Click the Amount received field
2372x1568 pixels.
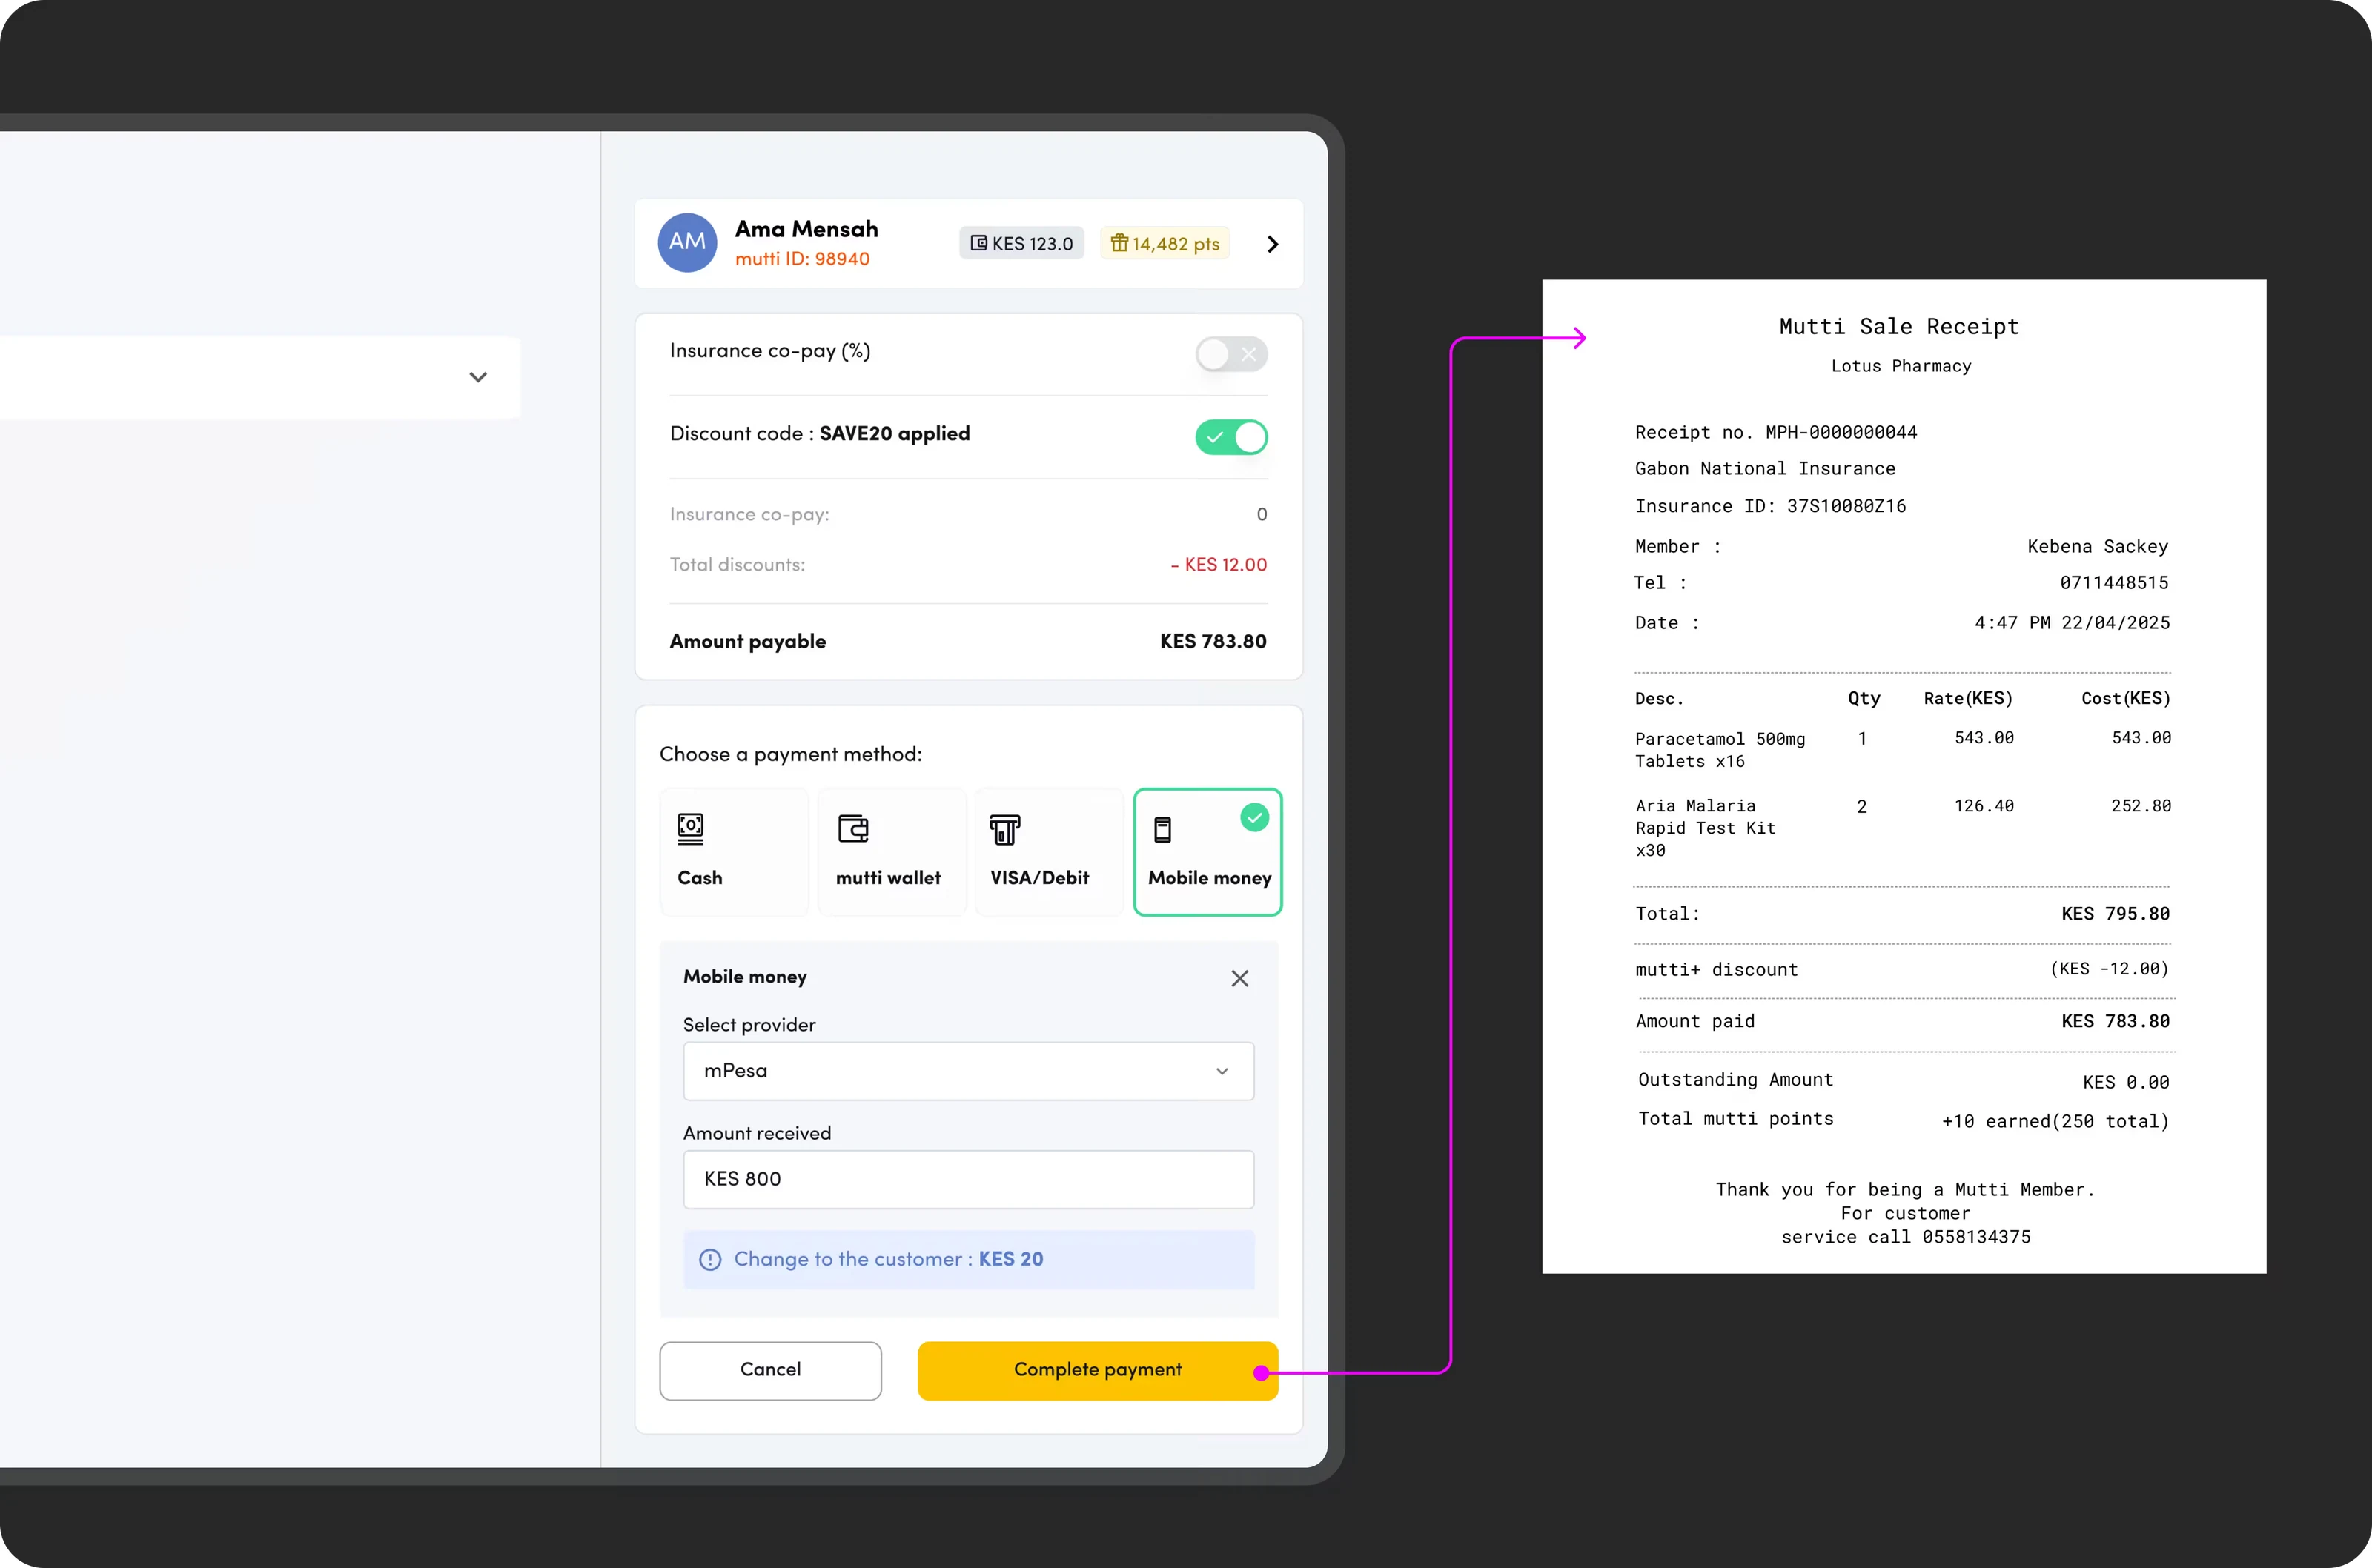point(968,1179)
